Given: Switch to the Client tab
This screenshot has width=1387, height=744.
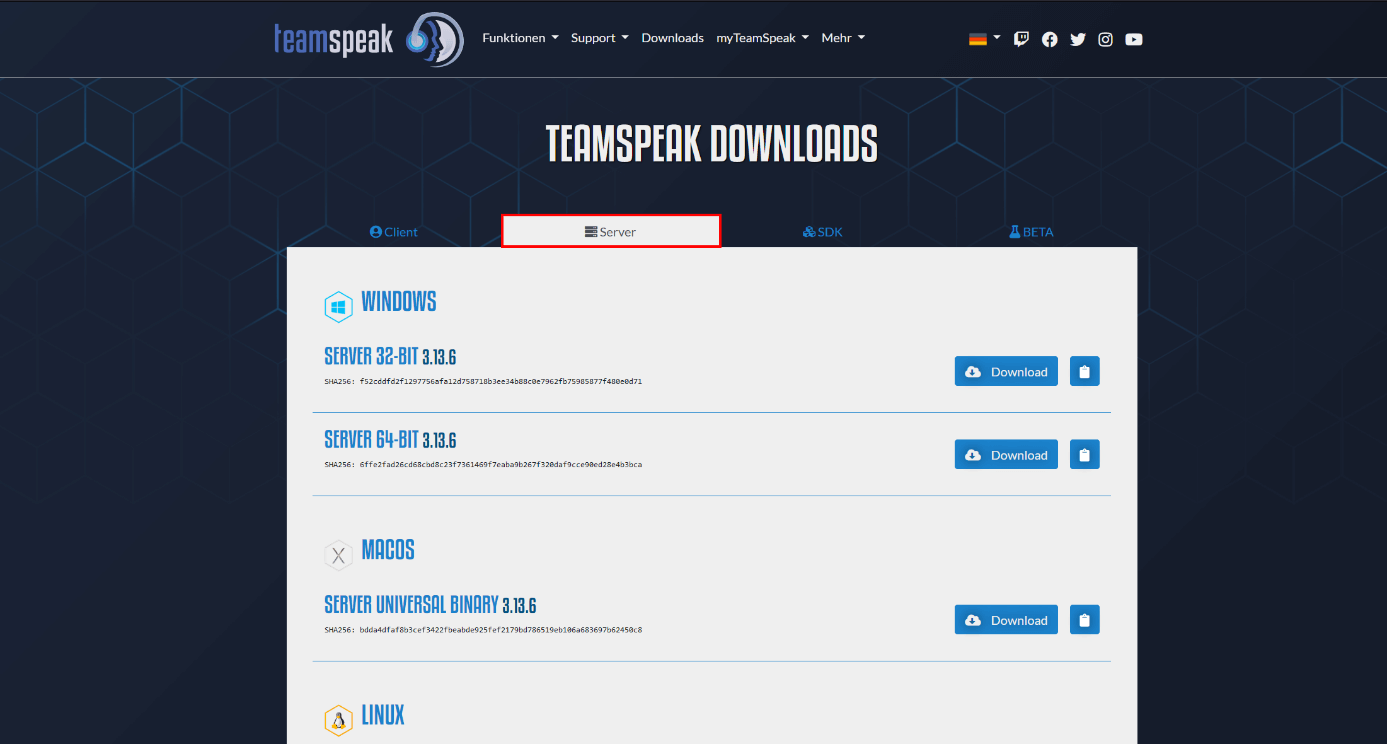Looking at the screenshot, I should pos(394,231).
